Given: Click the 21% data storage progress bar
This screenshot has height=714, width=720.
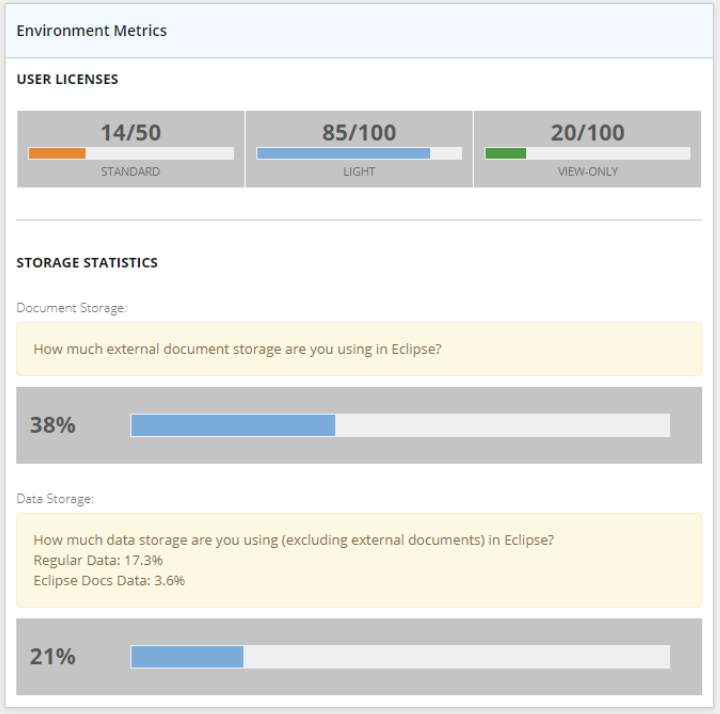Looking at the screenshot, I should click(x=400, y=657).
